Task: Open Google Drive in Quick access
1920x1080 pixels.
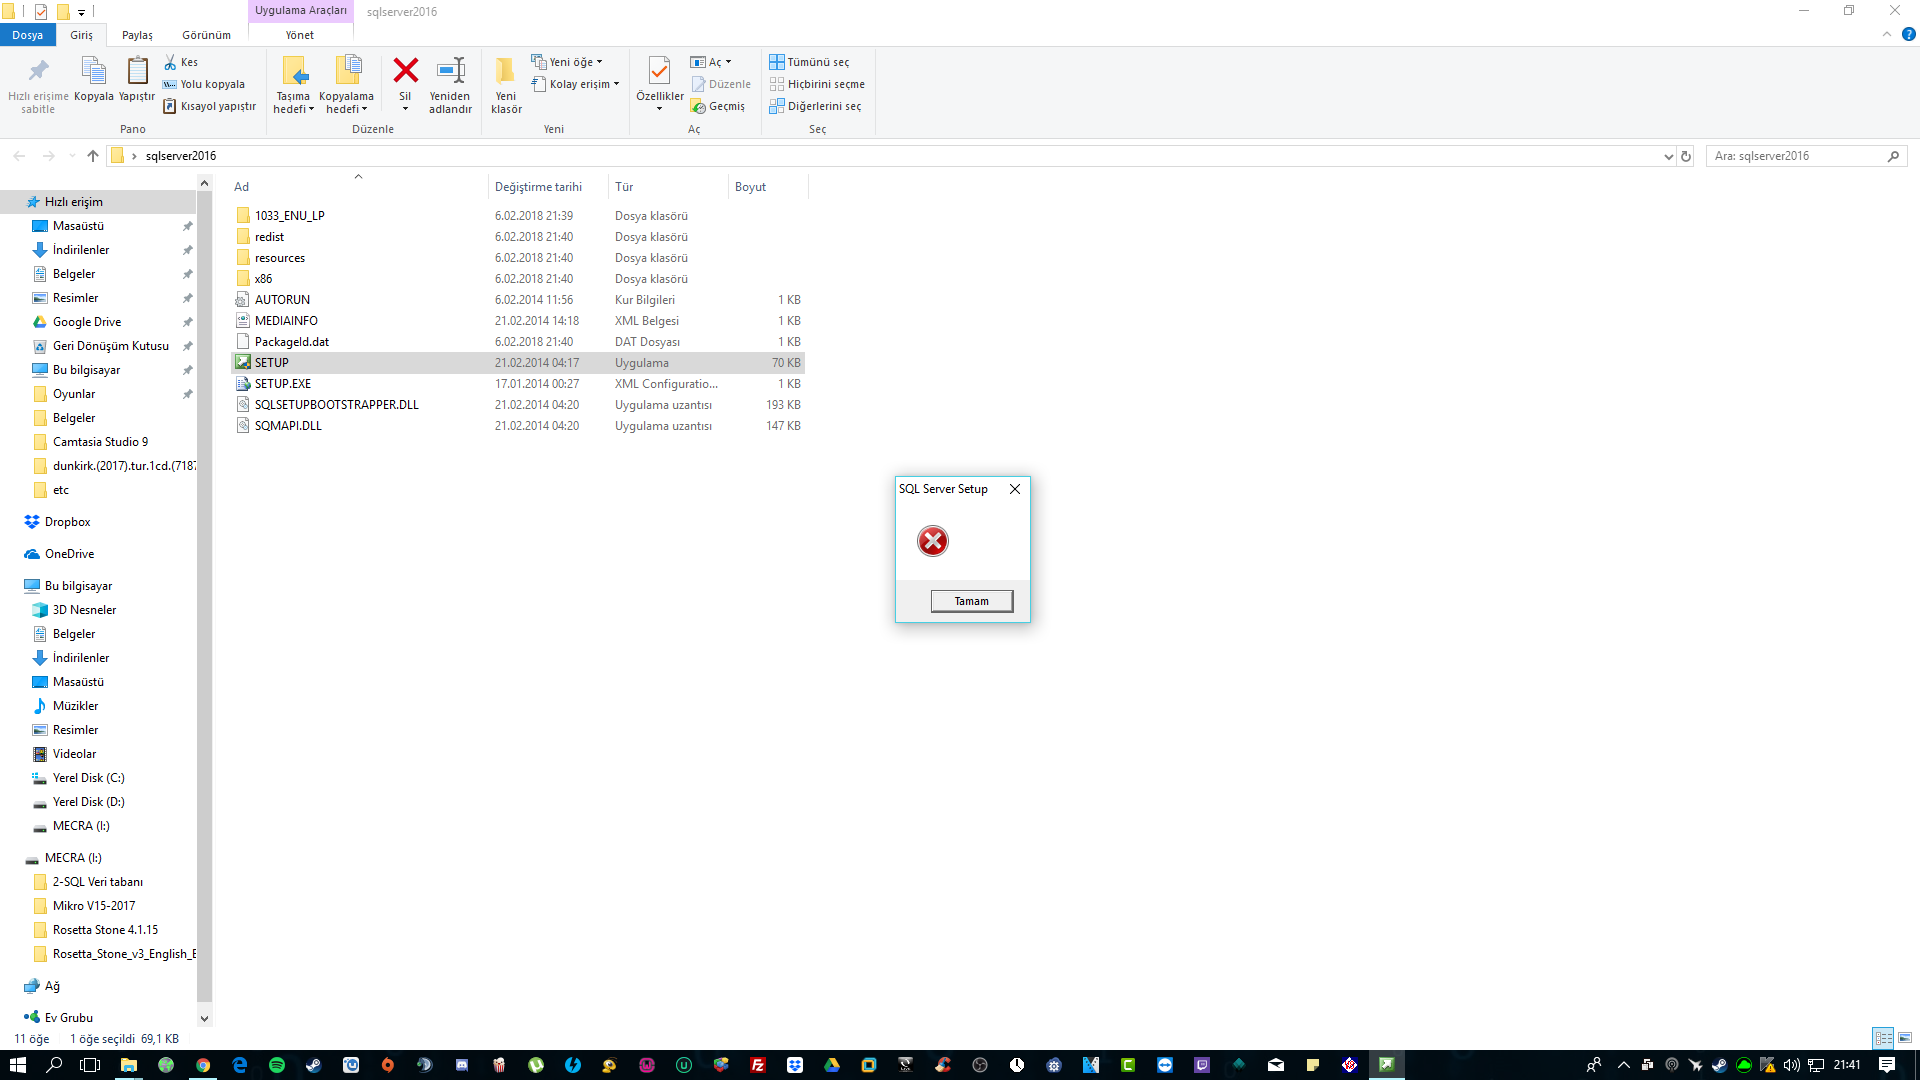Action: pyautogui.click(x=87, y=322)
